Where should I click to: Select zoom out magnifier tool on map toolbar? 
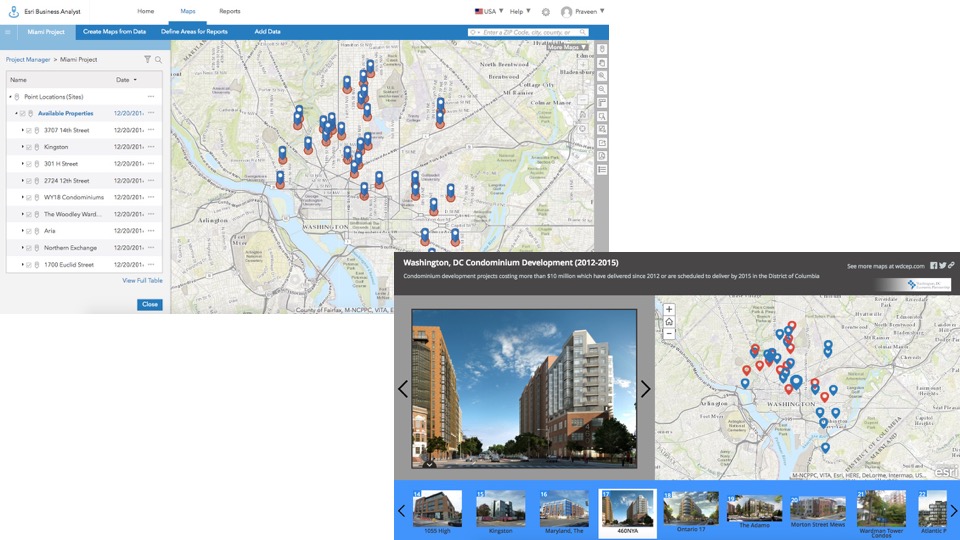point(602,89)
